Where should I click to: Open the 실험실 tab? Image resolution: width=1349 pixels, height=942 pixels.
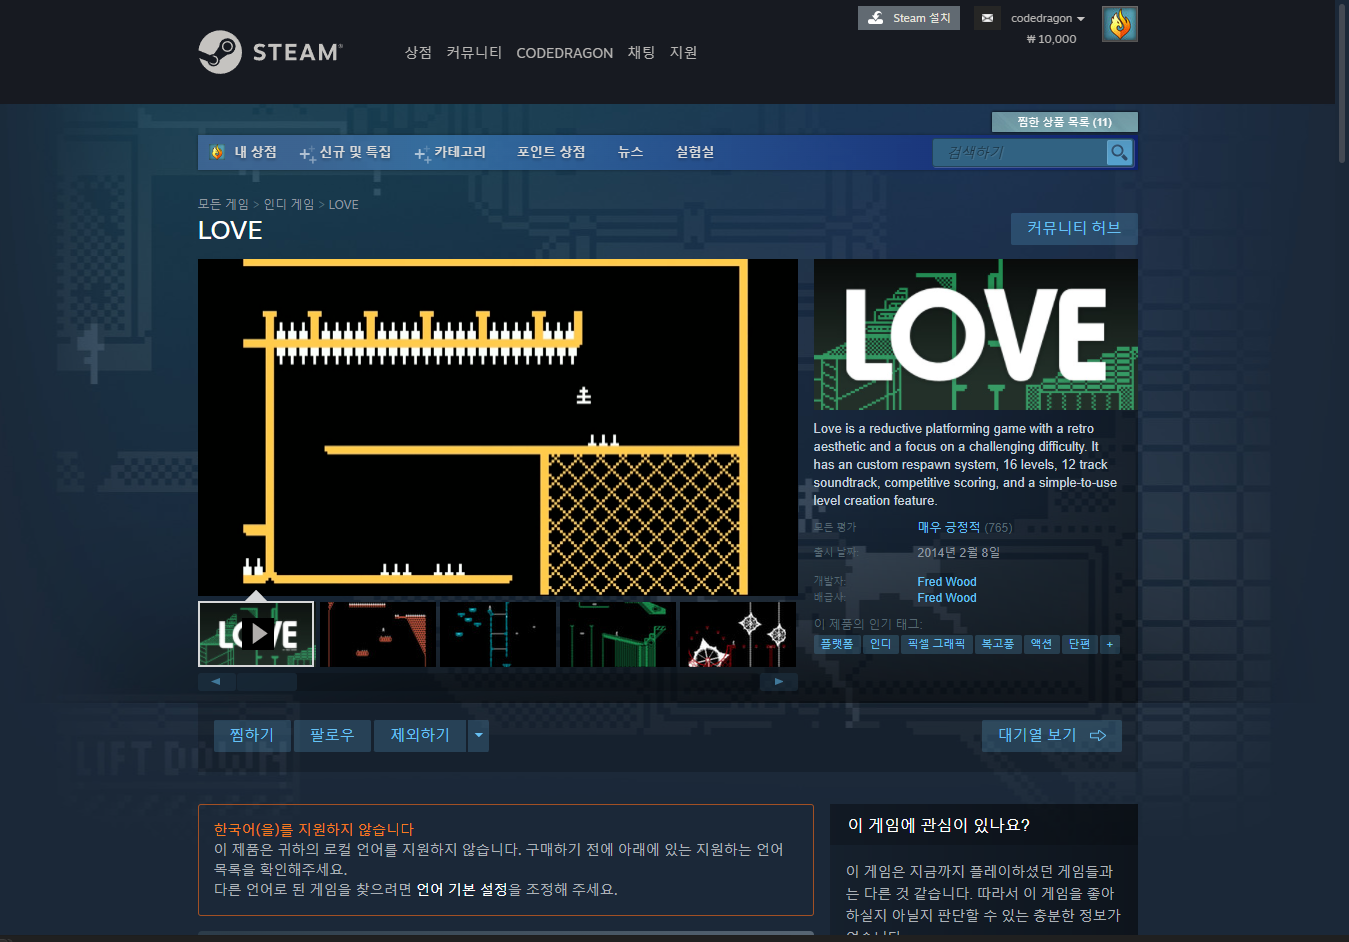click(x=695, y=152)
